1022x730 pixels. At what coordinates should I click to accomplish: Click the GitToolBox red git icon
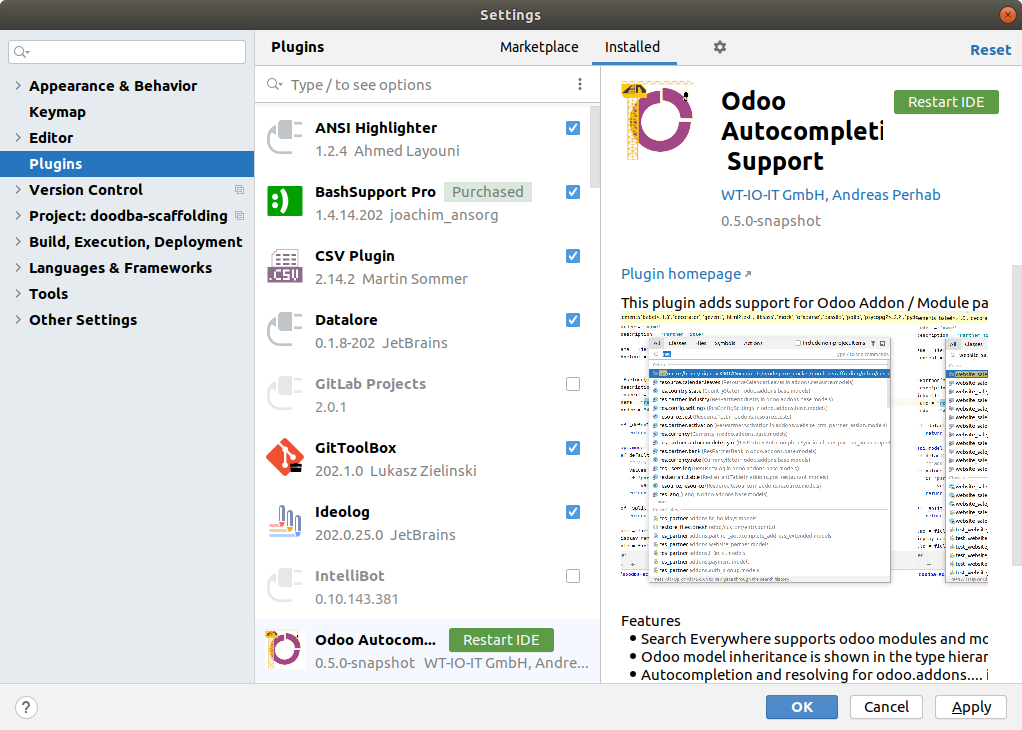click(285, 457)
